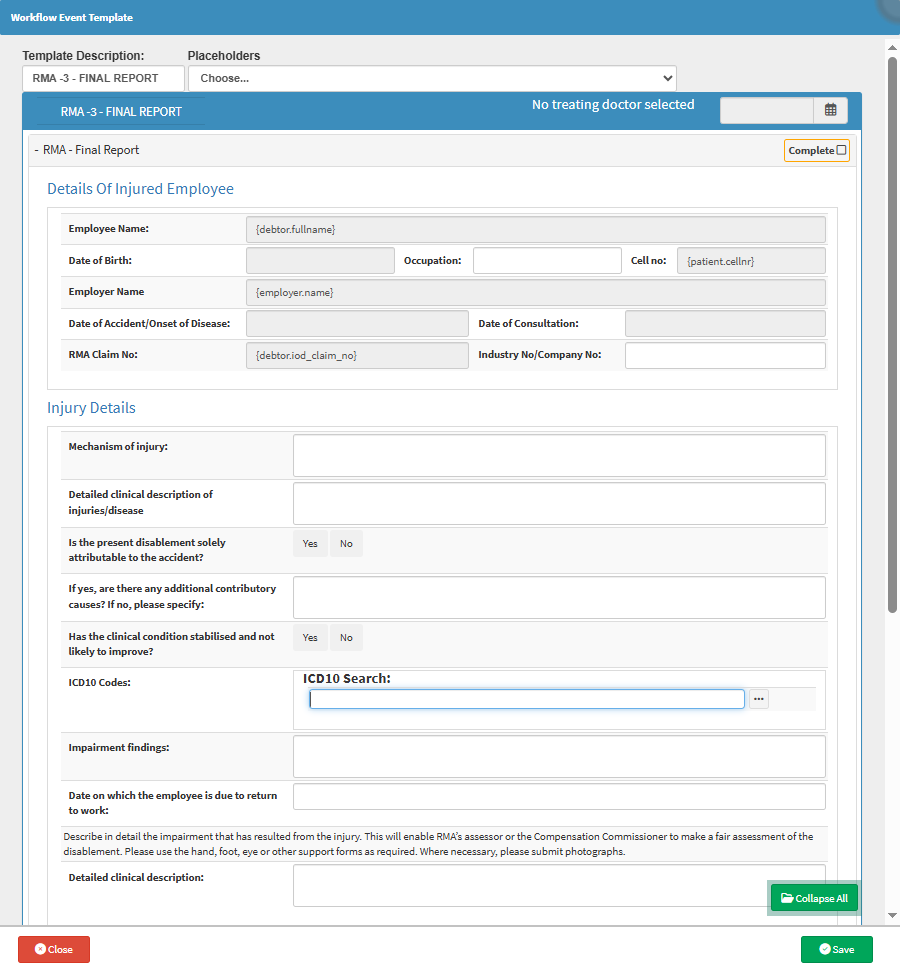Tick the Complete checkbox
This screenshot has height=972, width=900.
click(x=841, y=150)
